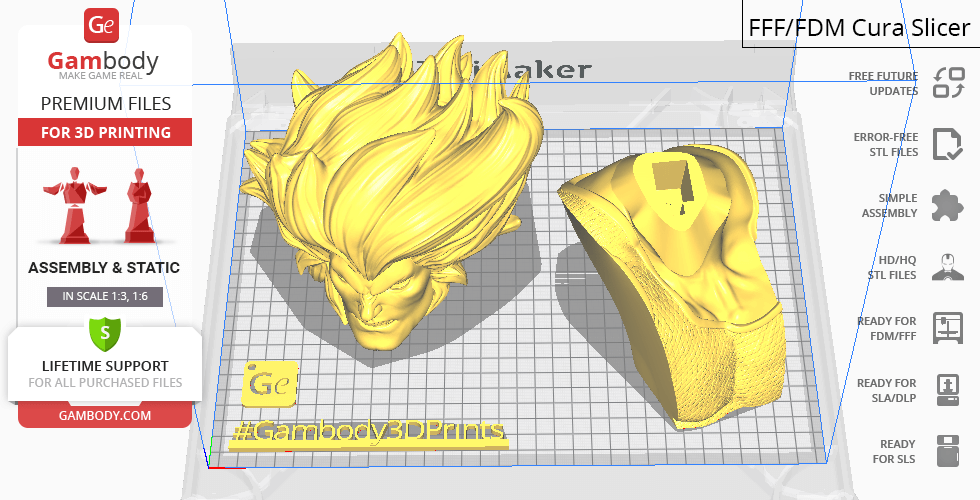The image size is (980, 500).
Task: Click the Free Future Updates arrows icon
Action: pos(947,83)
